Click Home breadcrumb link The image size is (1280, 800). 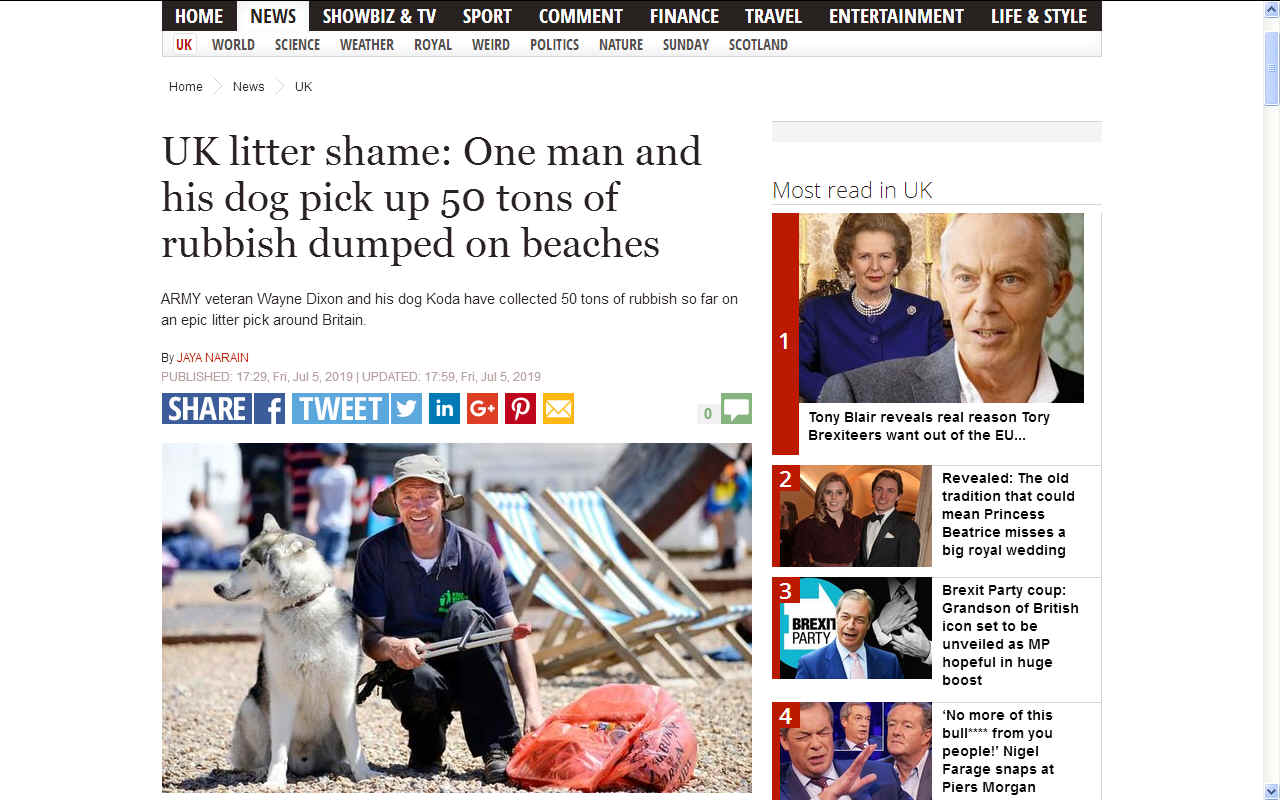click(186, 87)
